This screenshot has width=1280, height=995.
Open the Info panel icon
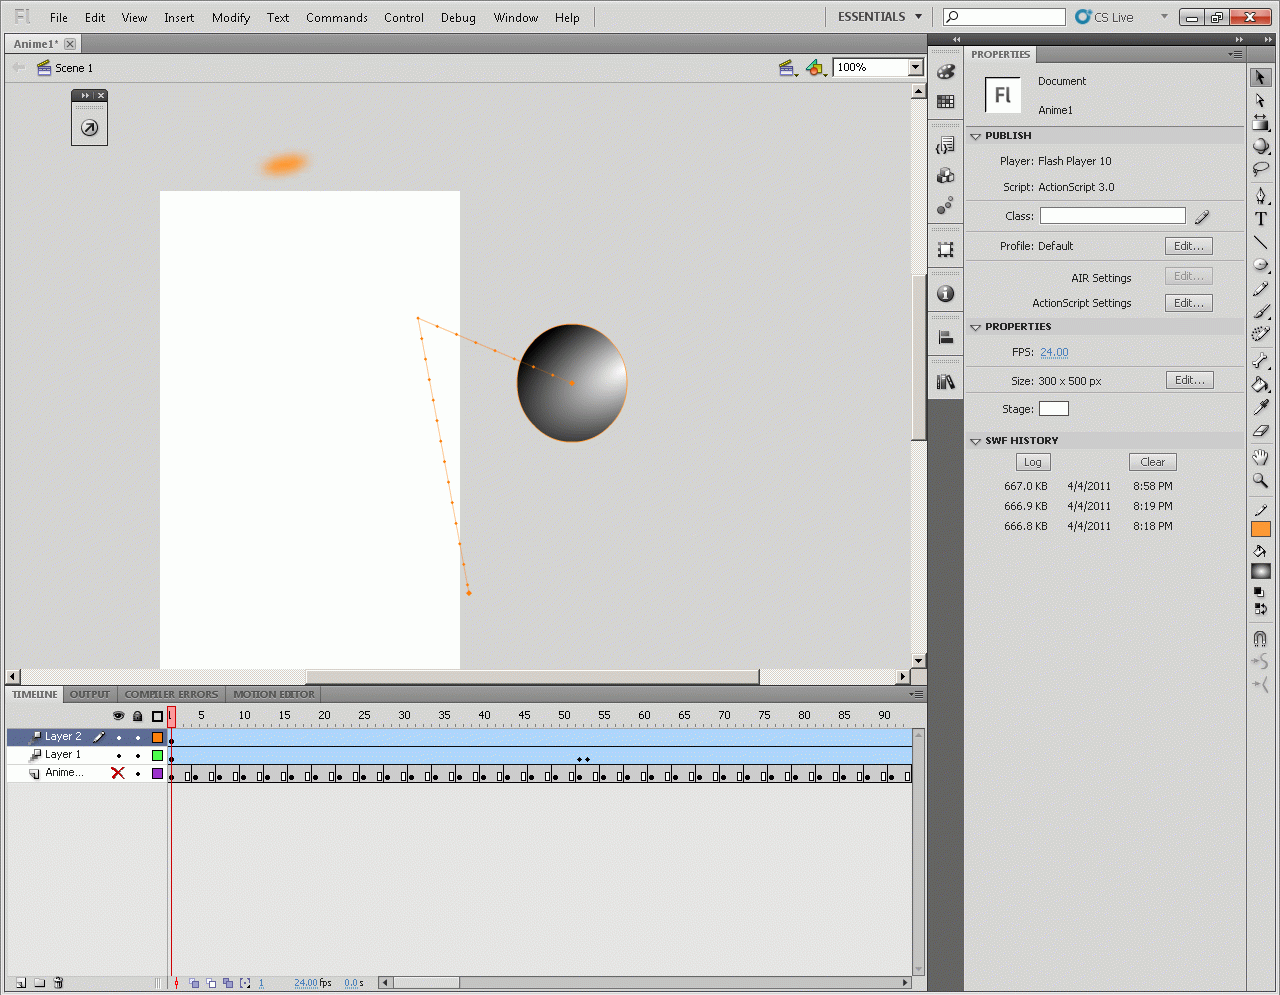pyautogui.click(x=945, y=294)
